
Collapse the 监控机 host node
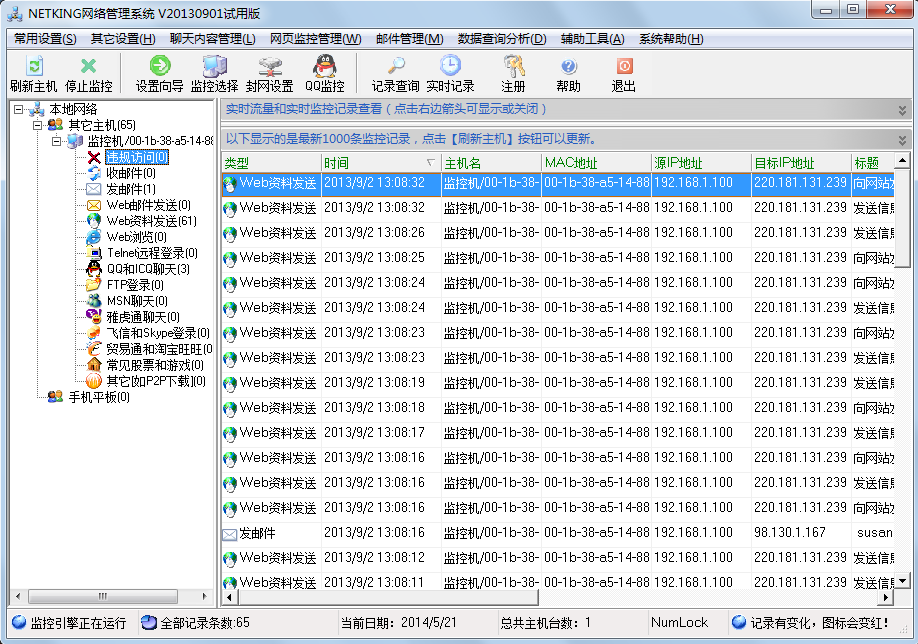pyautogui.click(x=56, y=141)
